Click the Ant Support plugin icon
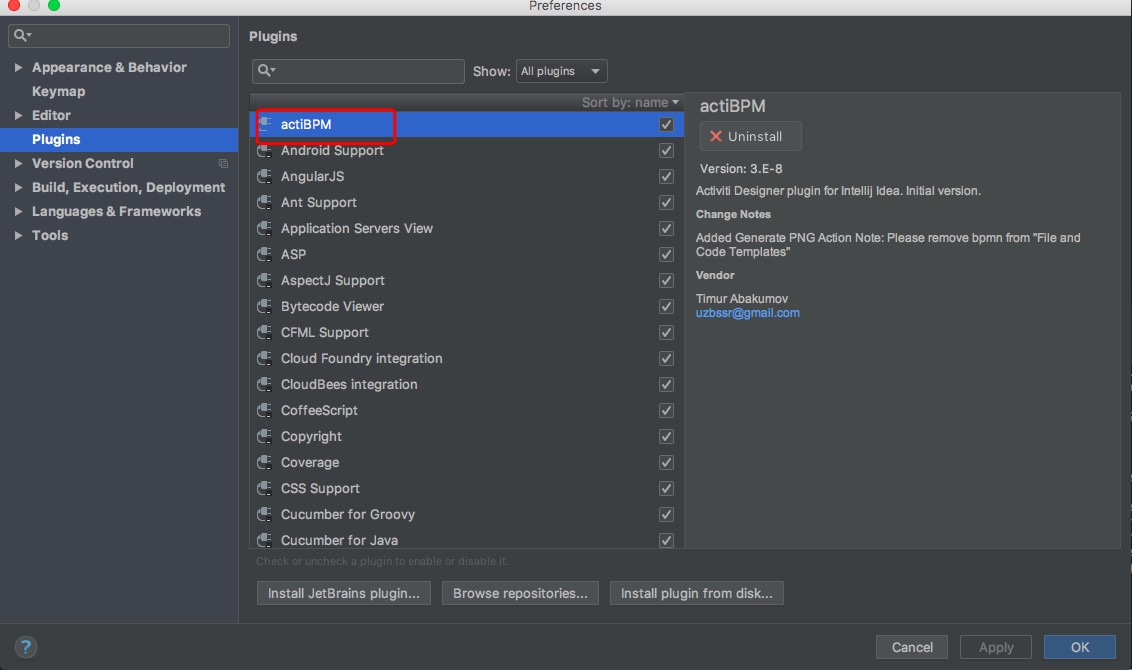1132x670 pixels. coord(264,202)
